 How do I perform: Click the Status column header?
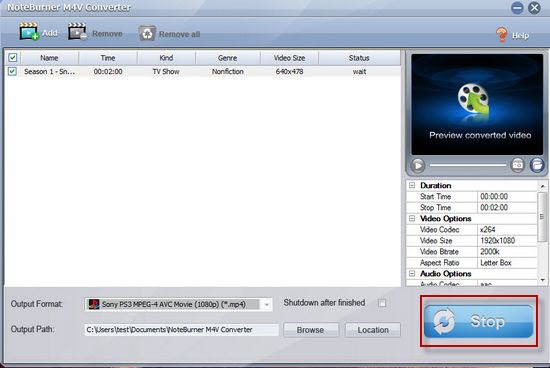pyautogui.click(x=359, y=58)
